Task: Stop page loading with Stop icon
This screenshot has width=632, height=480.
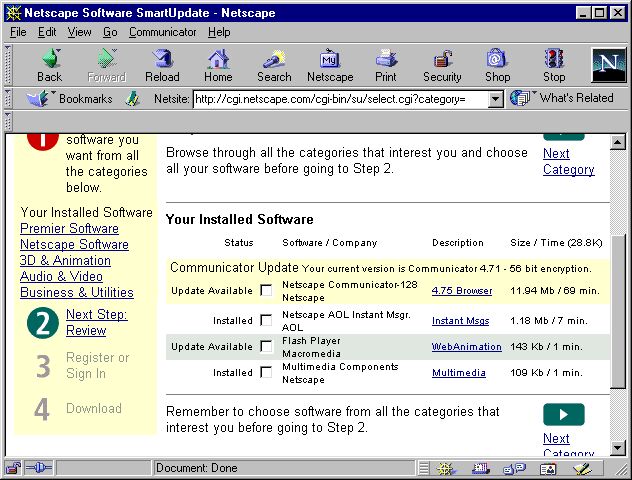Action: (x=554, y=65)
